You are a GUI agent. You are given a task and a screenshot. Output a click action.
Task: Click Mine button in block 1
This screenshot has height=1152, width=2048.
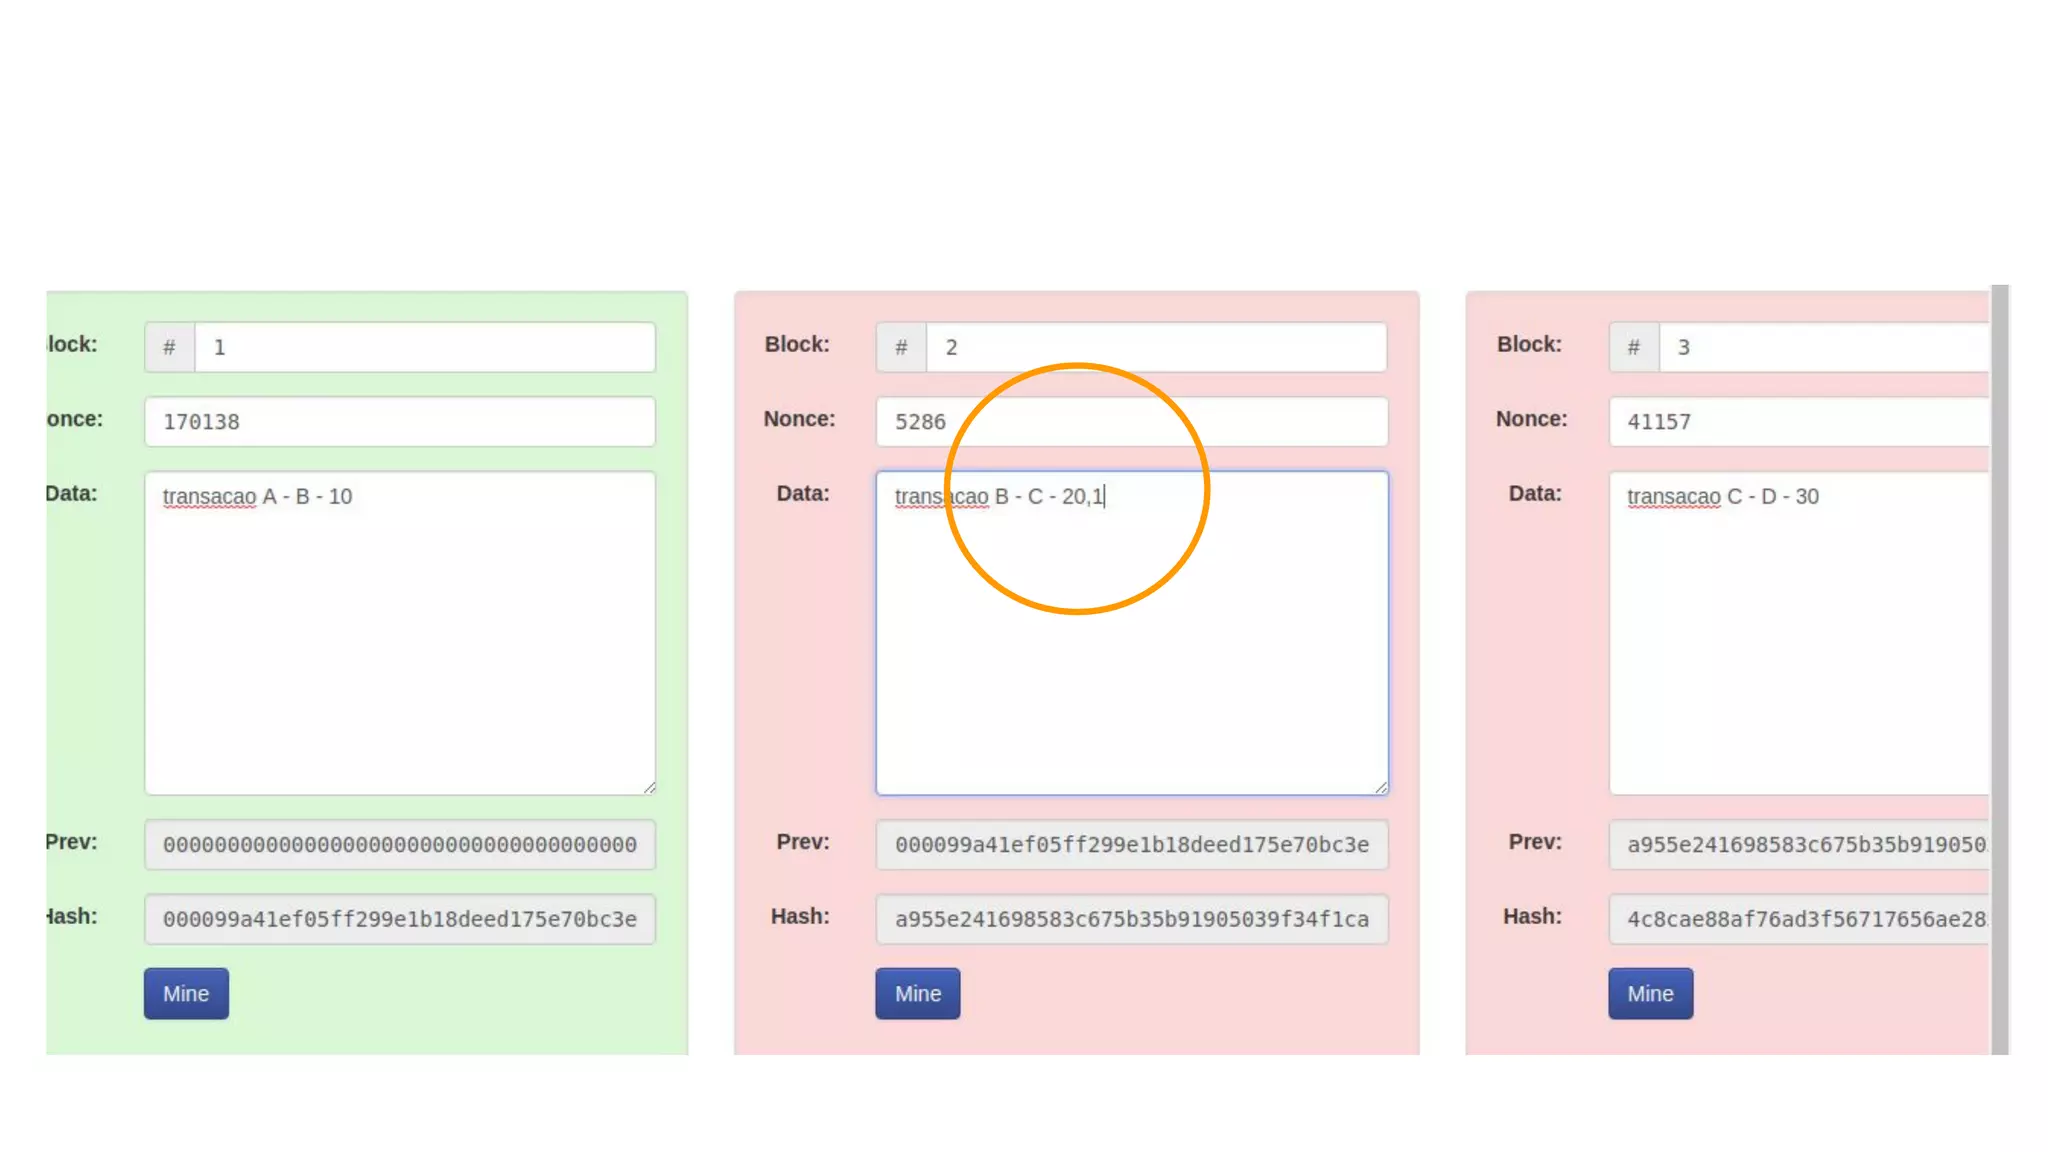(x=186, y=993)
